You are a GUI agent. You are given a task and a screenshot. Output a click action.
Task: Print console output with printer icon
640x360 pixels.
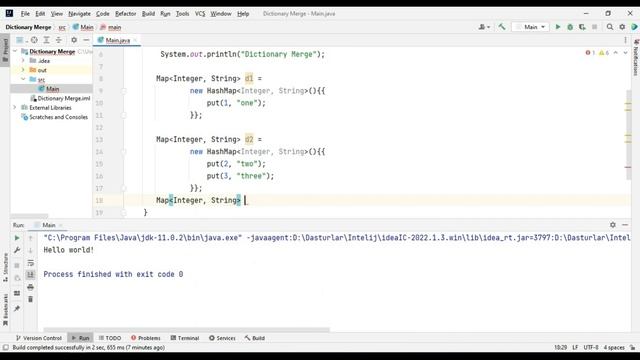[31, 287]
